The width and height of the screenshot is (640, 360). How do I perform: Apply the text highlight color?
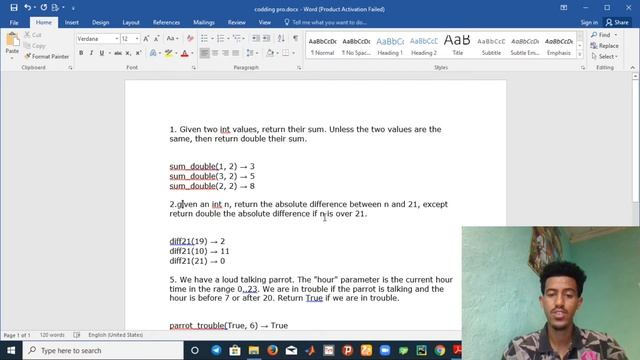[168, 53]
